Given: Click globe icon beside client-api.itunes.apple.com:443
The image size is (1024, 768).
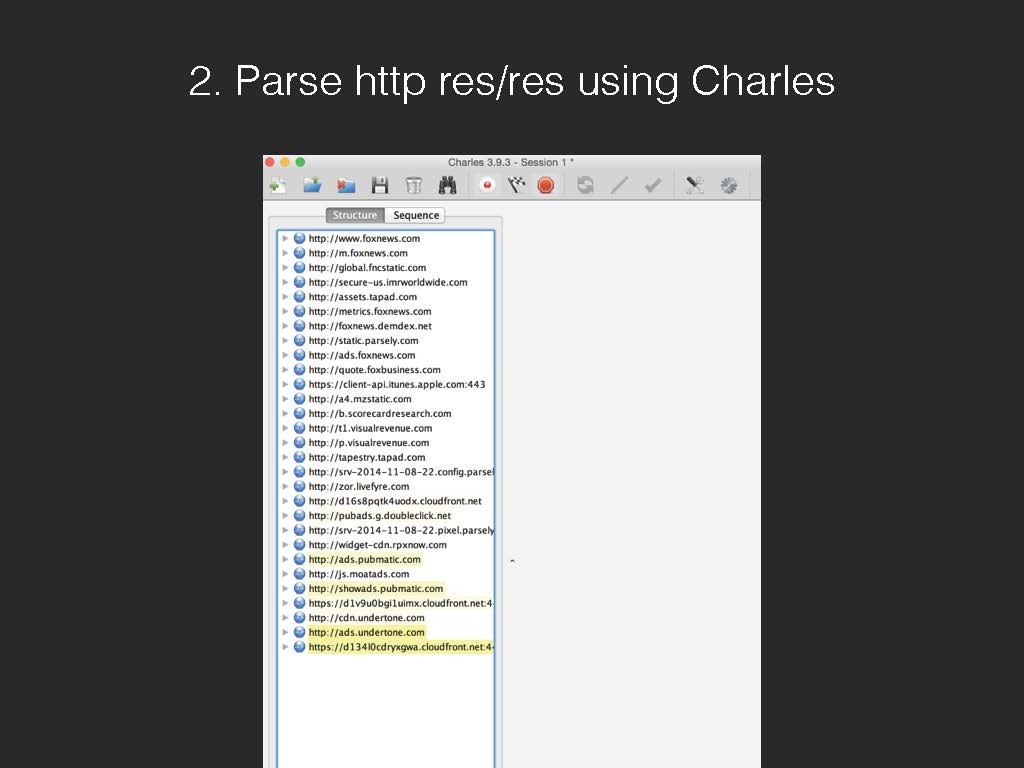Looking at the screenshot, I should tap(299, 384).
